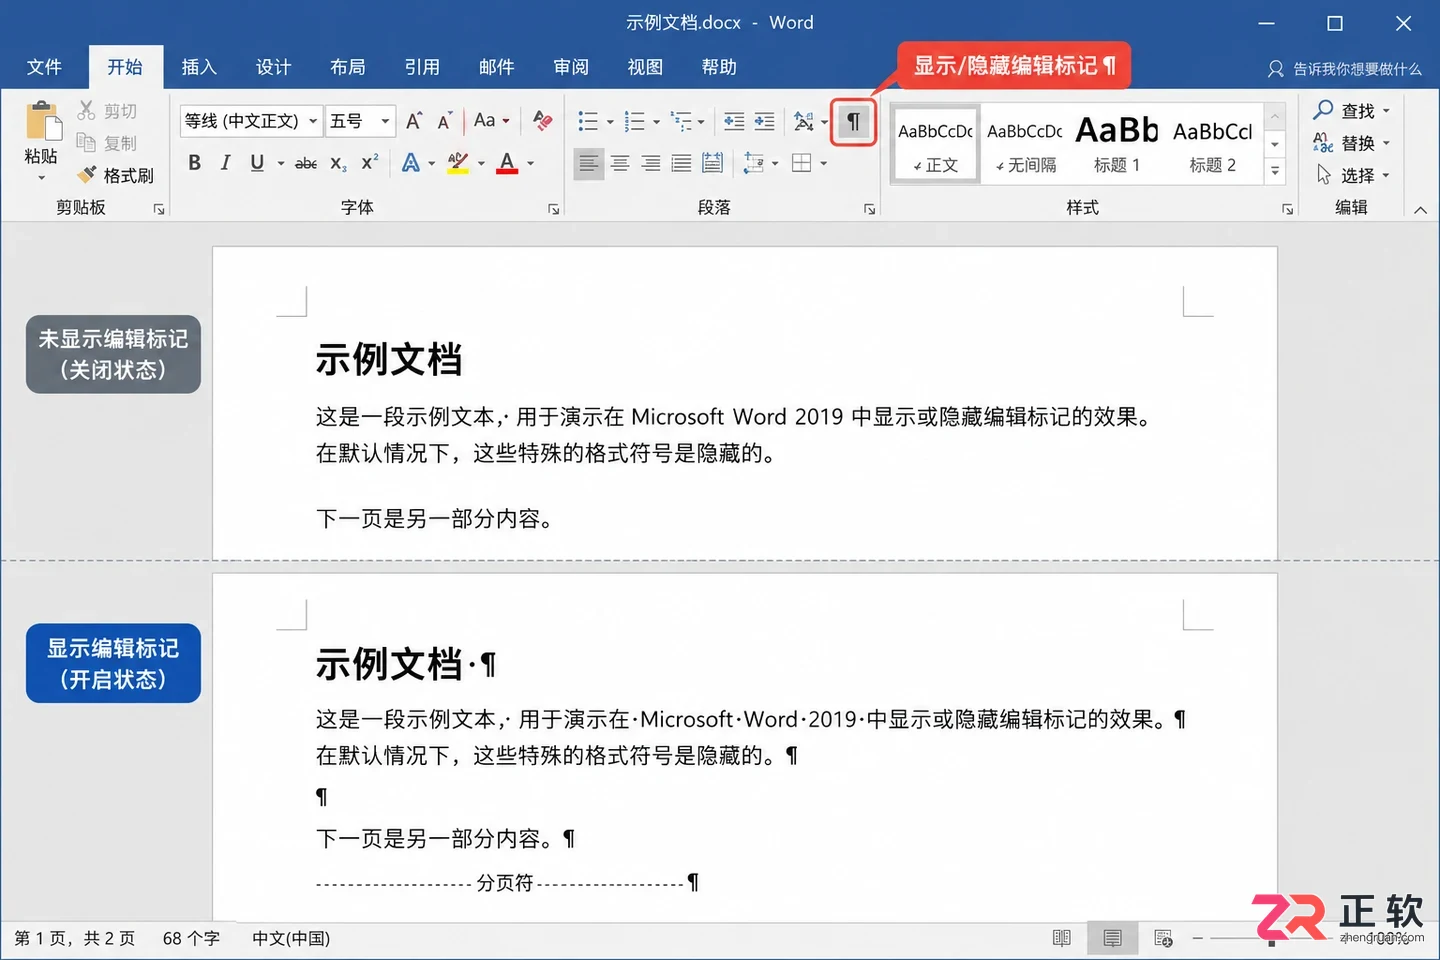The height and width of the screenshot is (960, 1440).
Task: Toggle superscript formatting
Action: (370, 163)
